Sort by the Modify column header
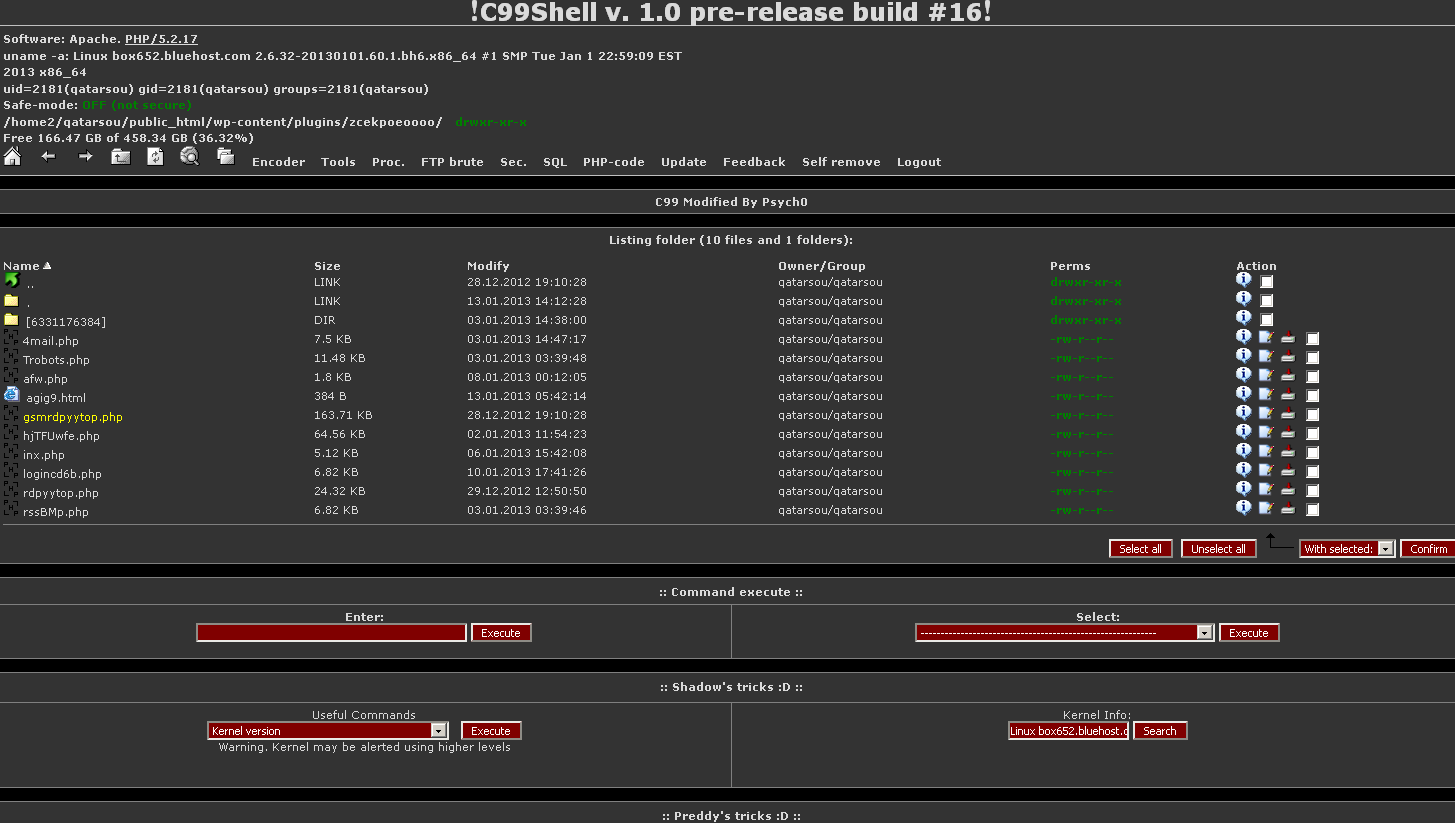 tap(488, 266)
